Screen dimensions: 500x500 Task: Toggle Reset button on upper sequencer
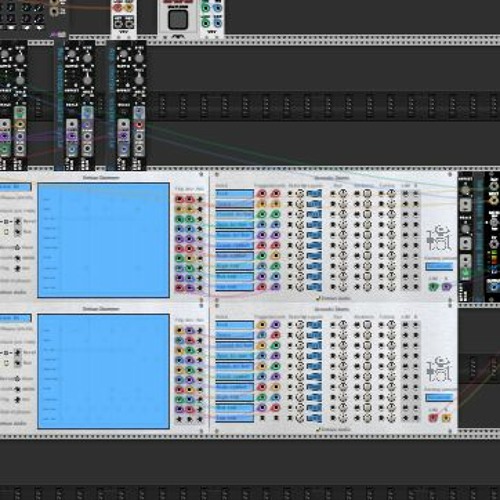coord(17,221)
